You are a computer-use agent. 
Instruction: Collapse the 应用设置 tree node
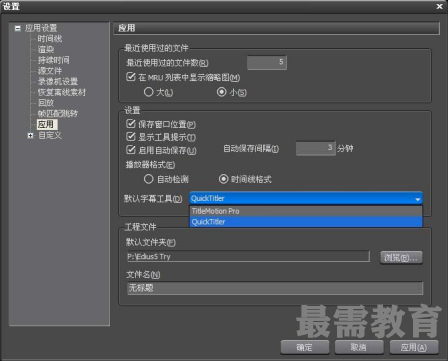18,28
